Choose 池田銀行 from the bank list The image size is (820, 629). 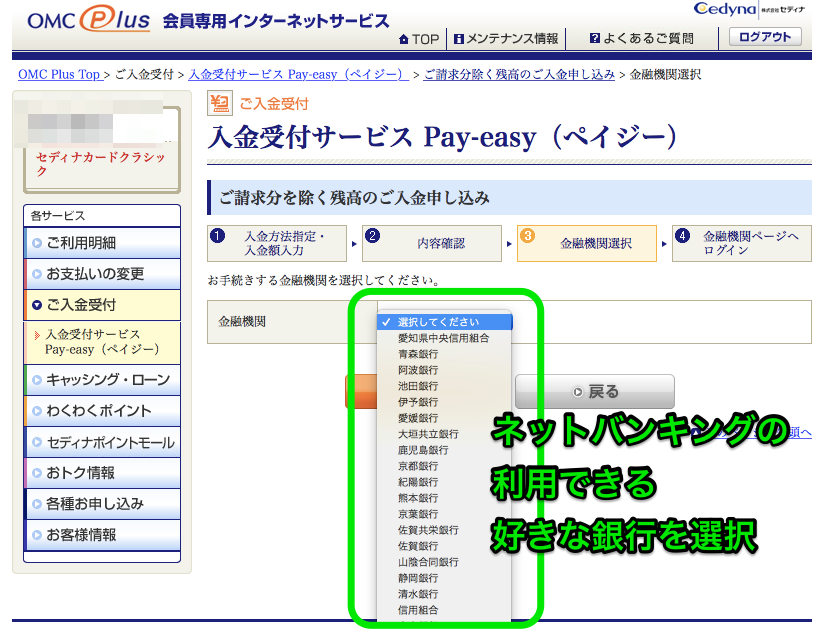pyautogui.click(x=445, y=386)
